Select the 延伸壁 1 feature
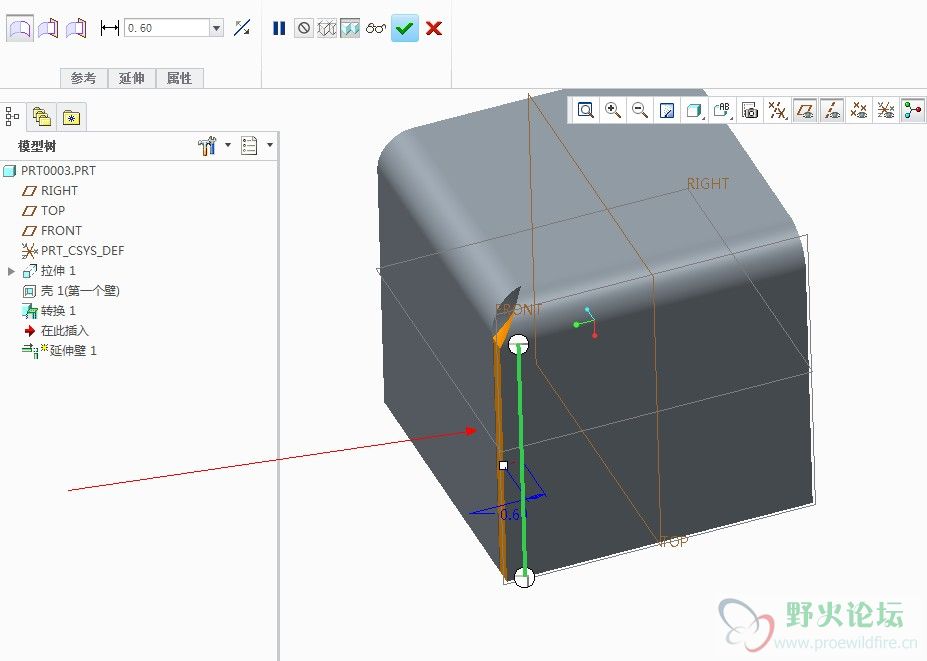927x661 pixels. click(59, 351)
